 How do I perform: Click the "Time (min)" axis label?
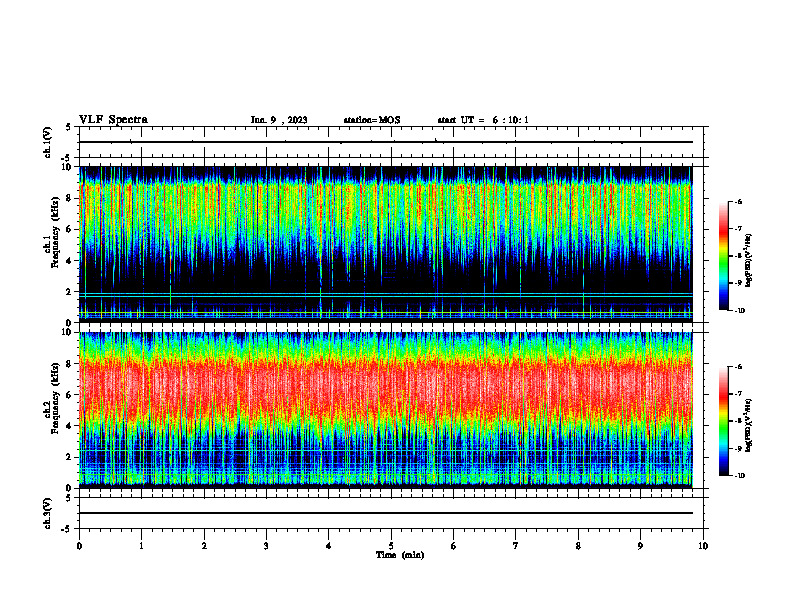[x=400, y=555]
